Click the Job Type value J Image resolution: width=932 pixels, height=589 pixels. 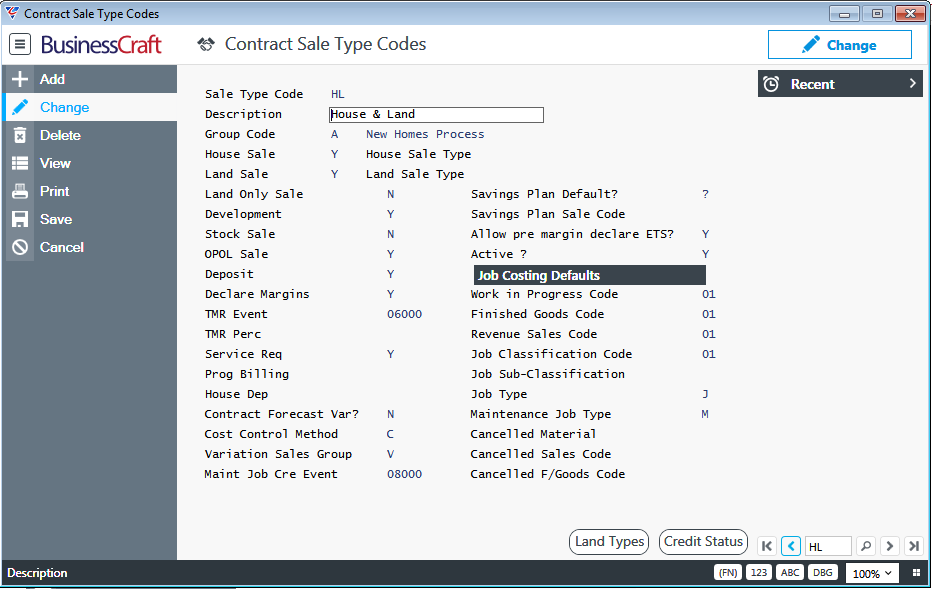click(705, 394)
